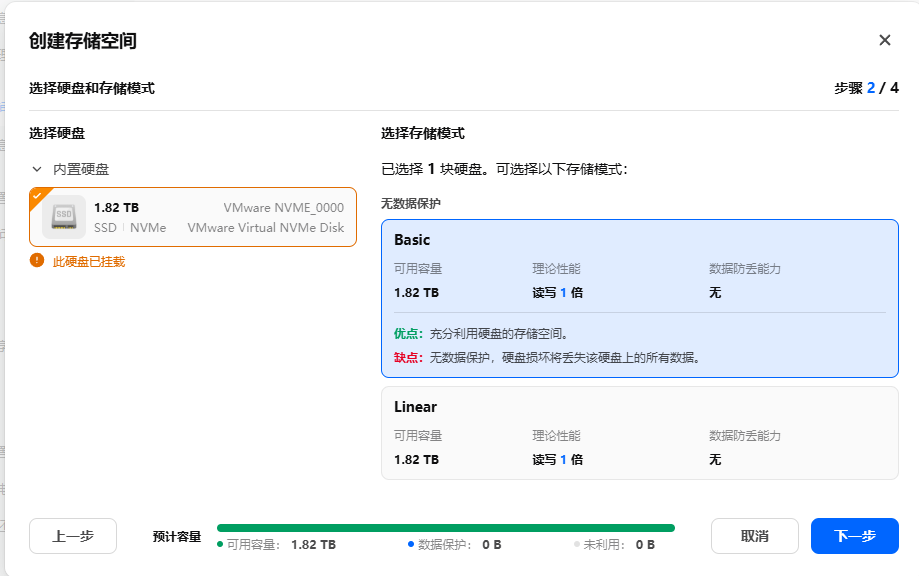The image size is (919, 576).
Task: Click the 内置硬盘 group label
Action: click(x=81, y=170)
